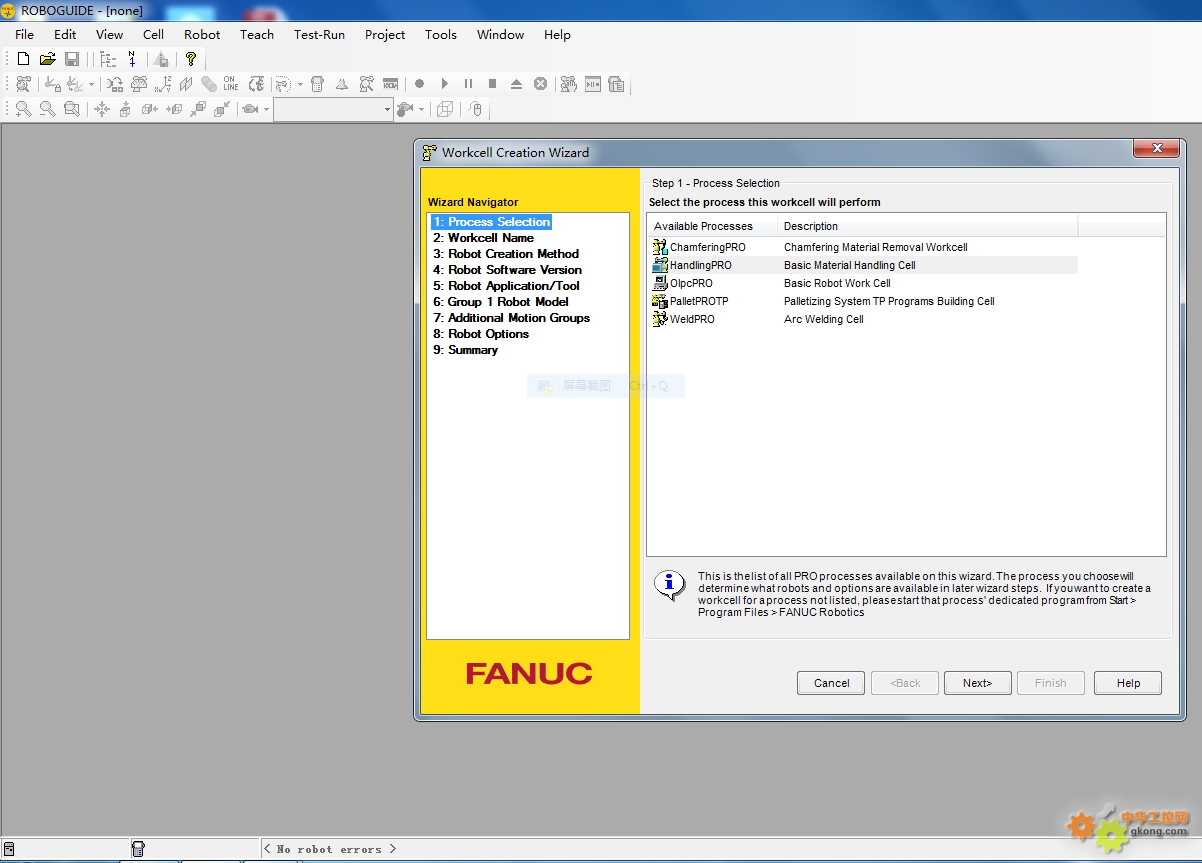Click the Abort circled X icon
The image size is (1202, 863).
pyautogui.click(x=540, y=84)
